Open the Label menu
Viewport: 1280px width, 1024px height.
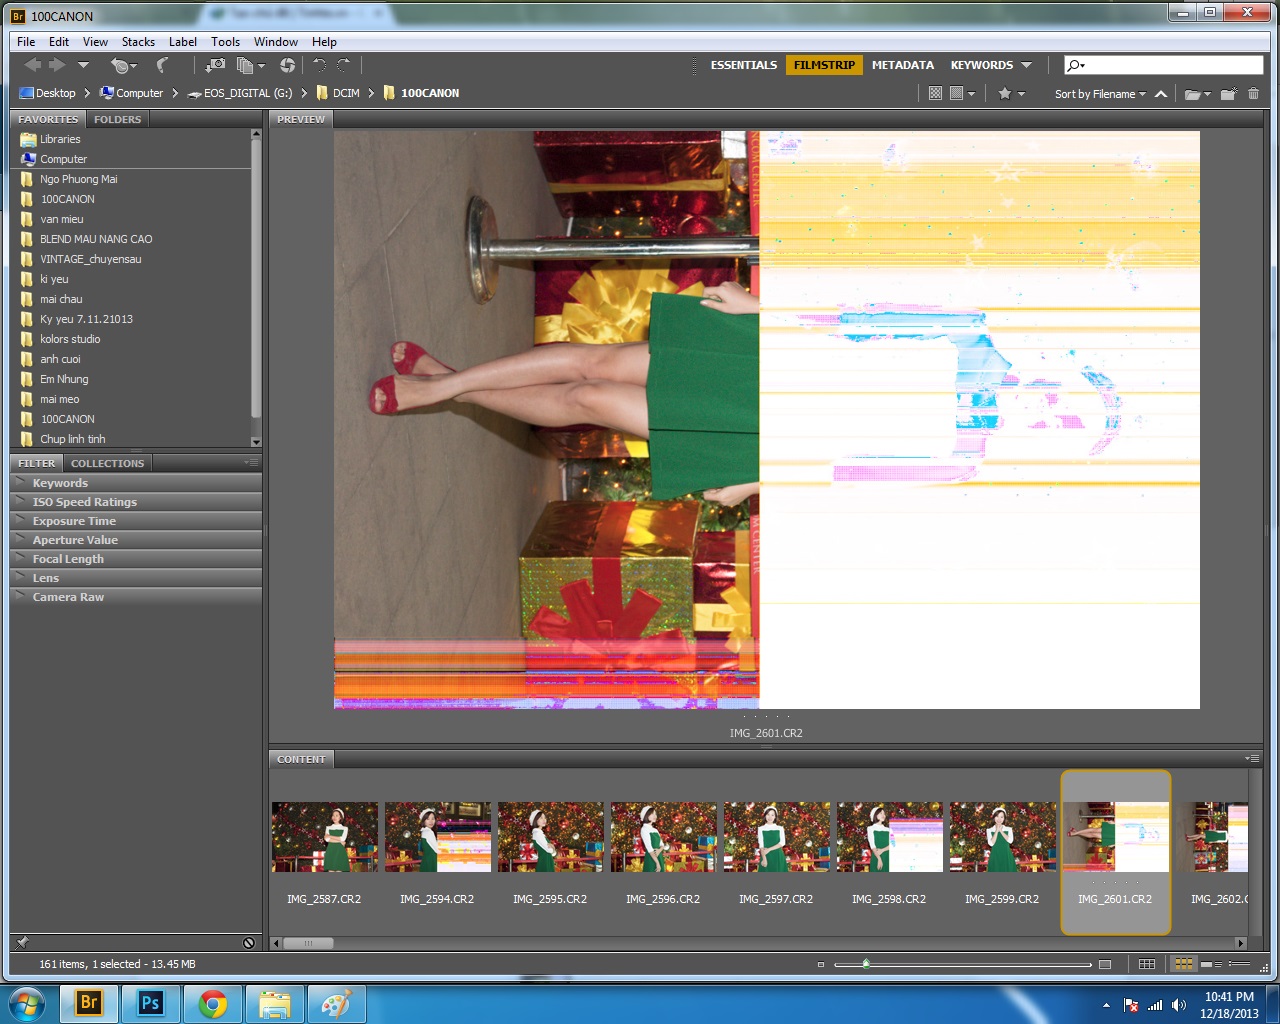[x=183, y=42]
